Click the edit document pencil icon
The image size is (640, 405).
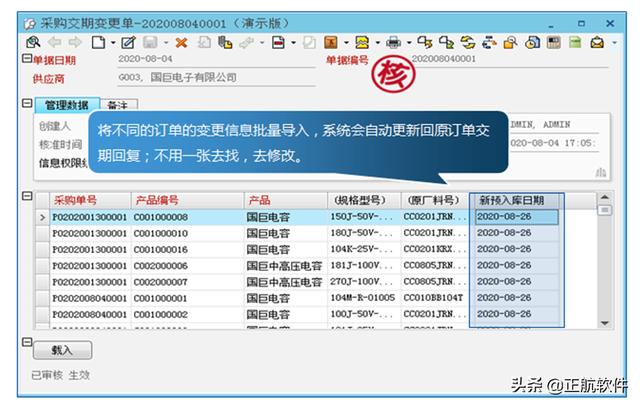click(x=128, y=42)
